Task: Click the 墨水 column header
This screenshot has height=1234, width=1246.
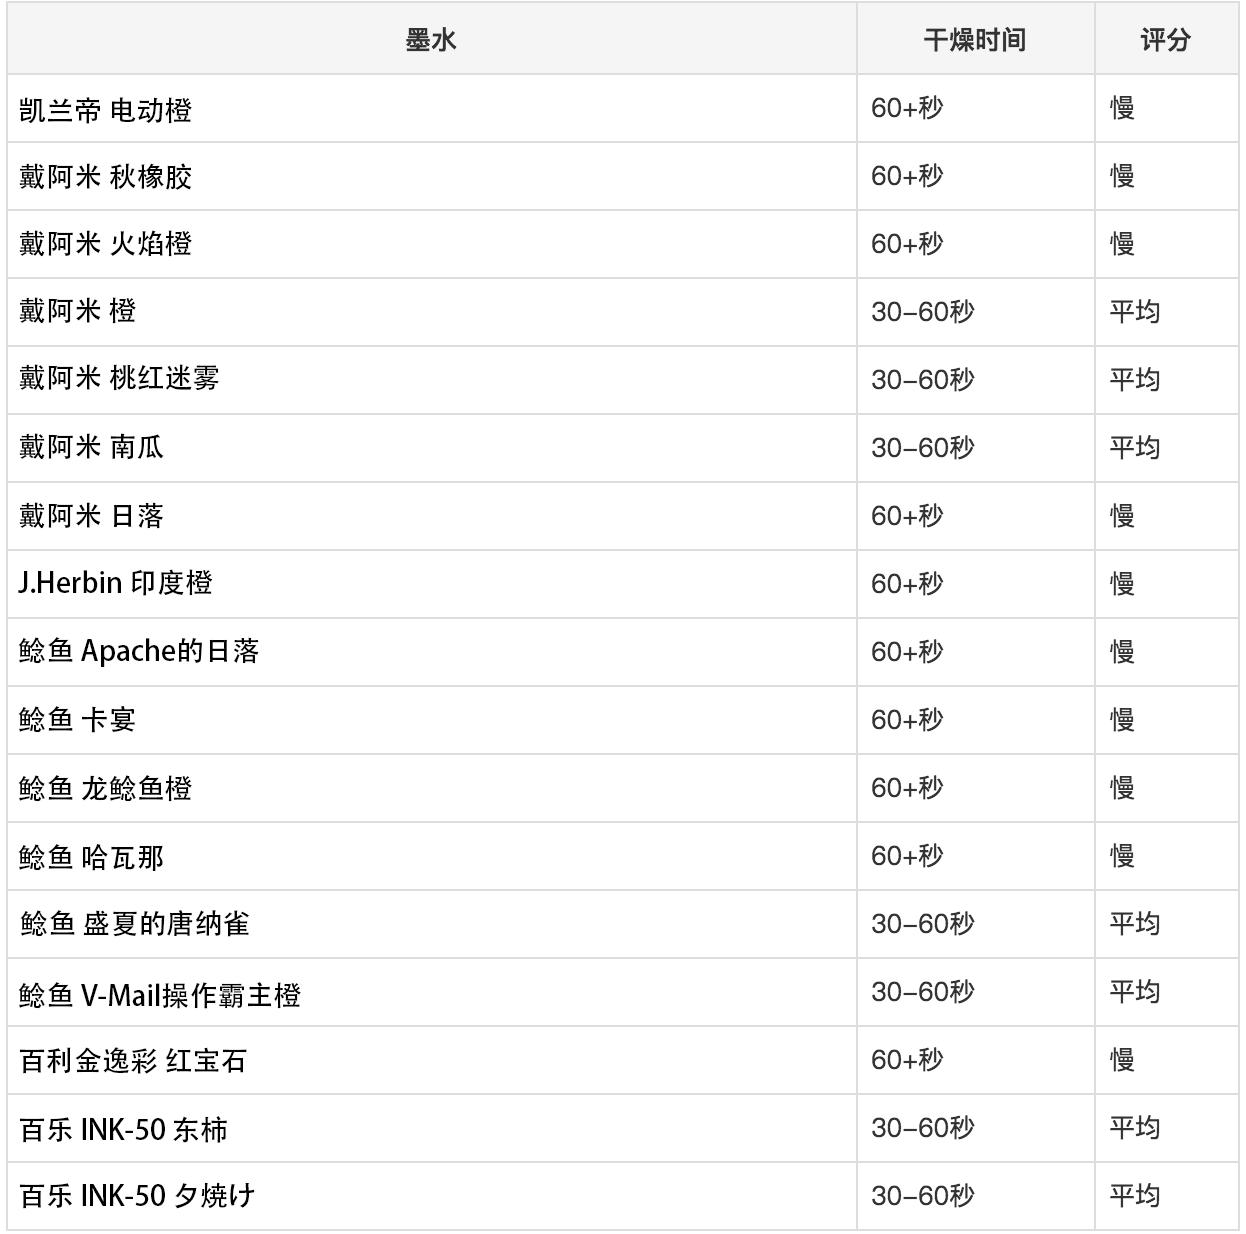Action: 431,40
